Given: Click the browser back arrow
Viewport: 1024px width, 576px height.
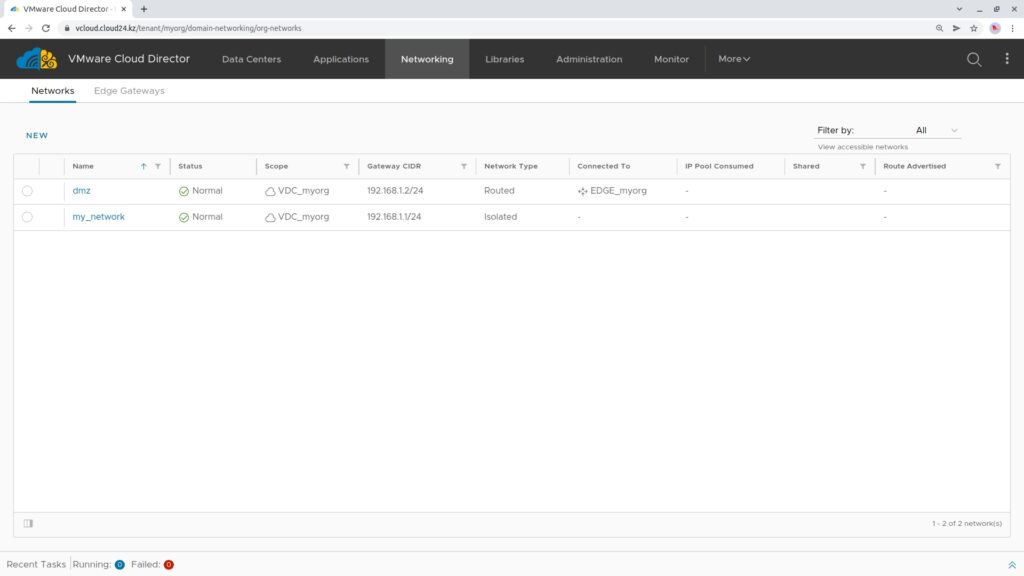Looking at the screenshot, I should point(12,28).
